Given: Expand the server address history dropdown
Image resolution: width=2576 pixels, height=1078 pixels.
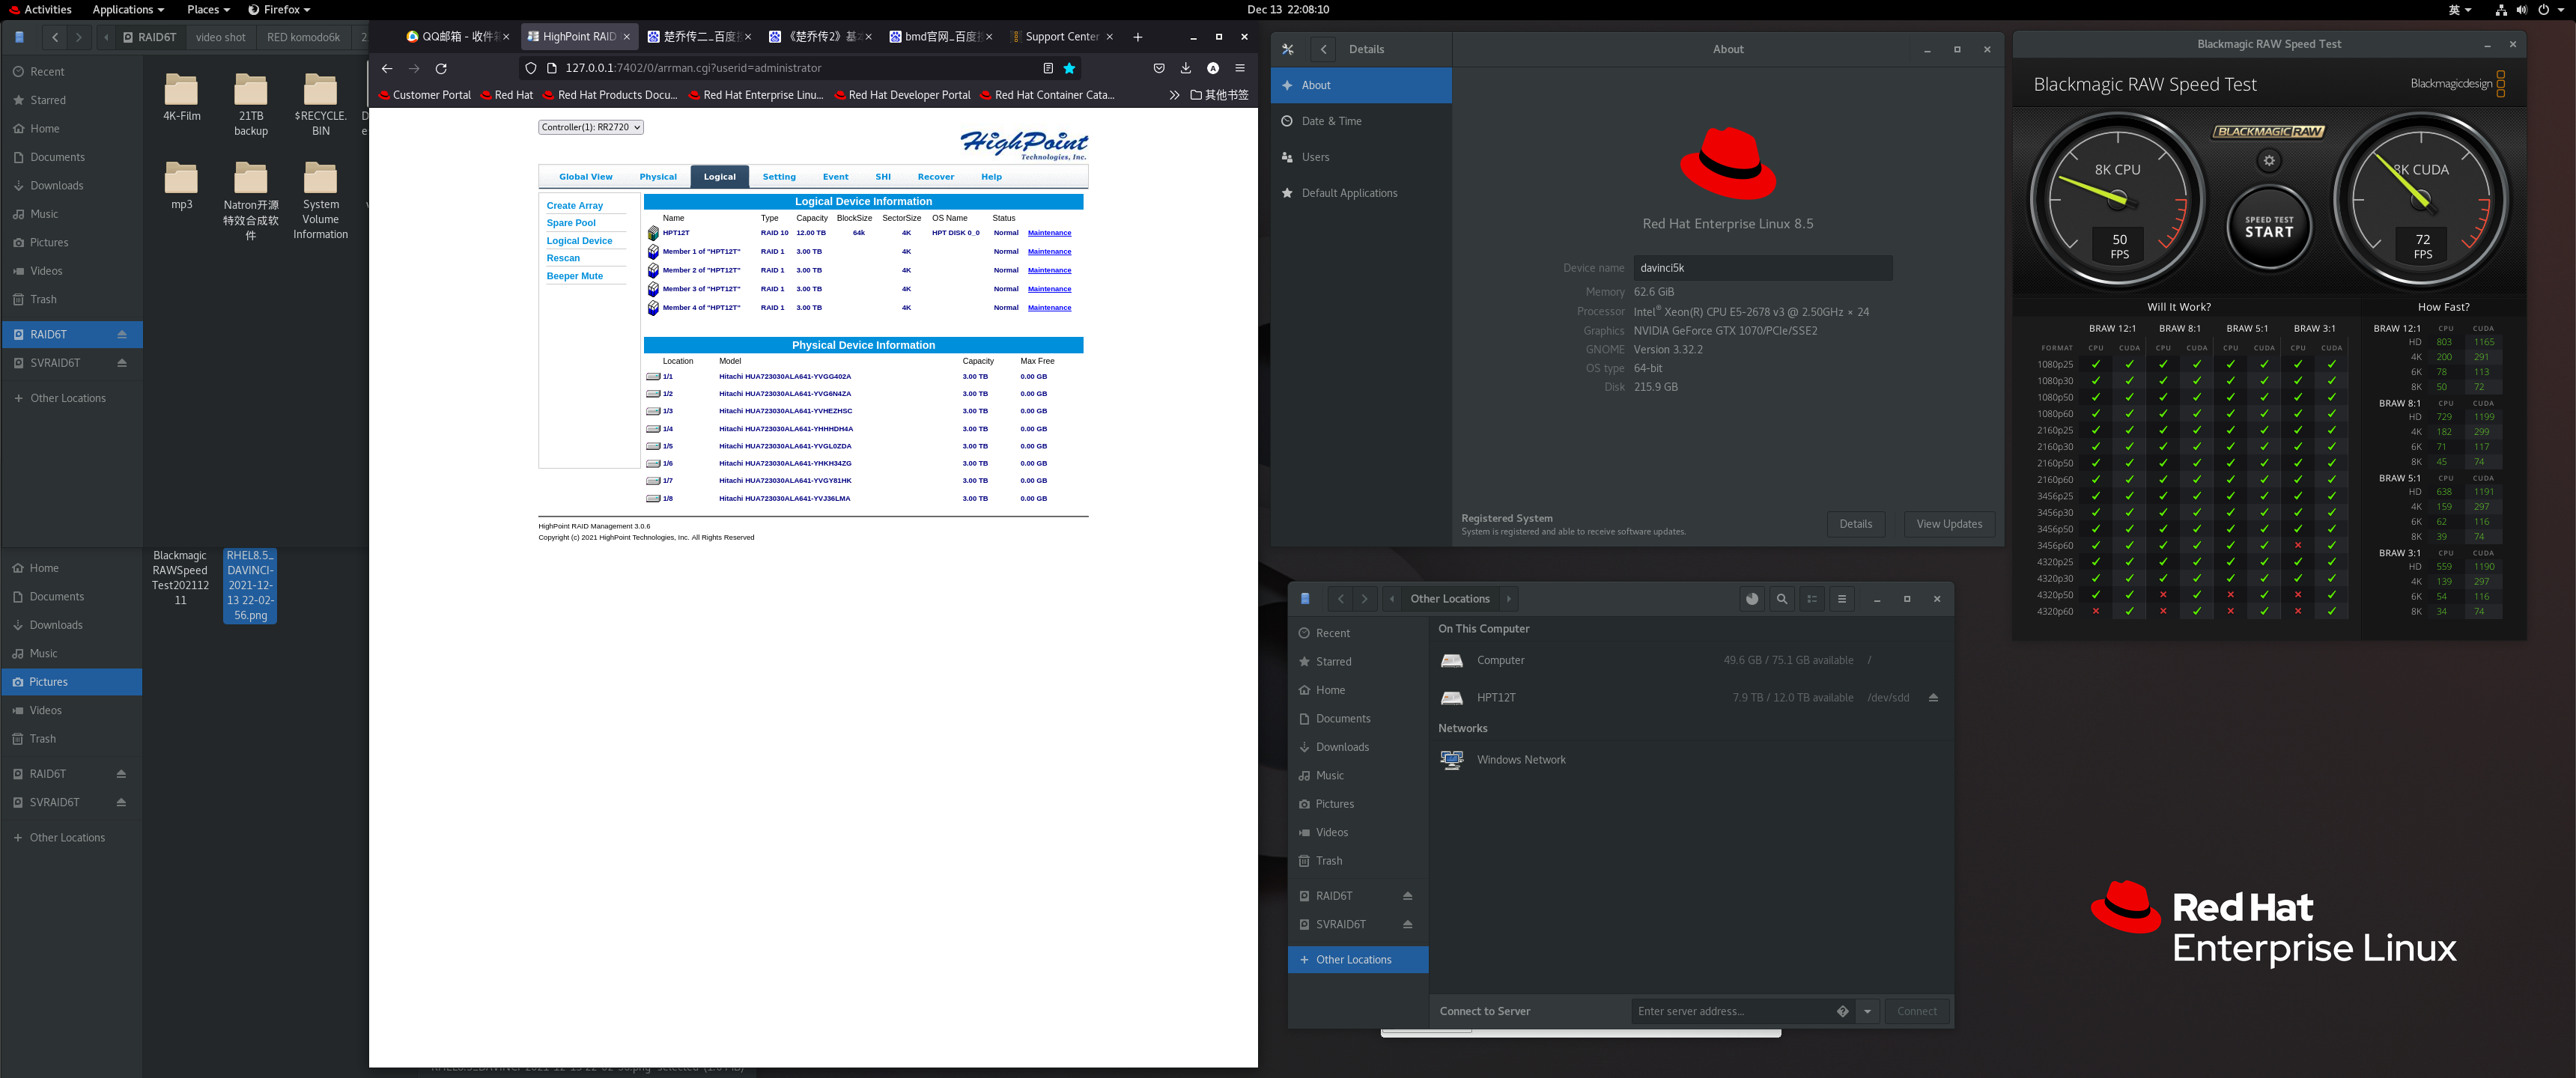Looking at the screenshot, I should [x=1867, y=1011].
